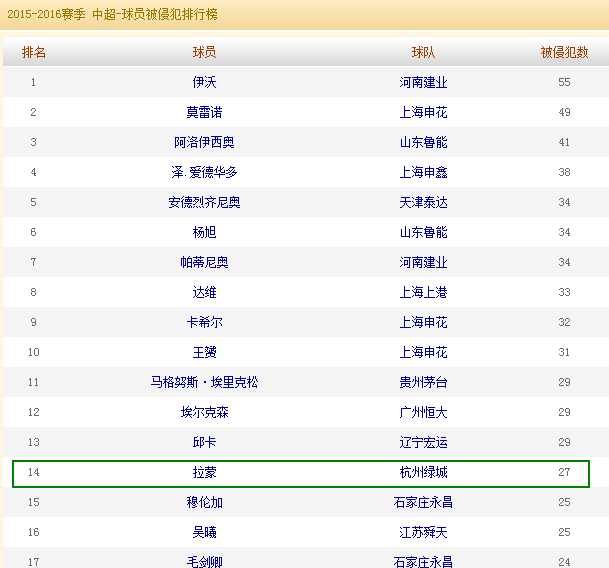The height and width of the screenshot is (568, 609).
Task: Open player link 吴曦
Action: click(x=204, y=532)
